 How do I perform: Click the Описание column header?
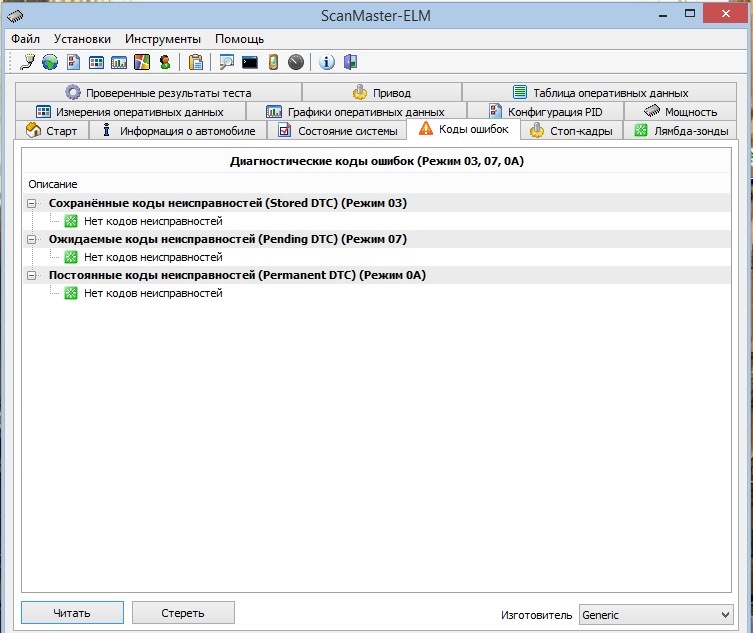coord(53,184)
